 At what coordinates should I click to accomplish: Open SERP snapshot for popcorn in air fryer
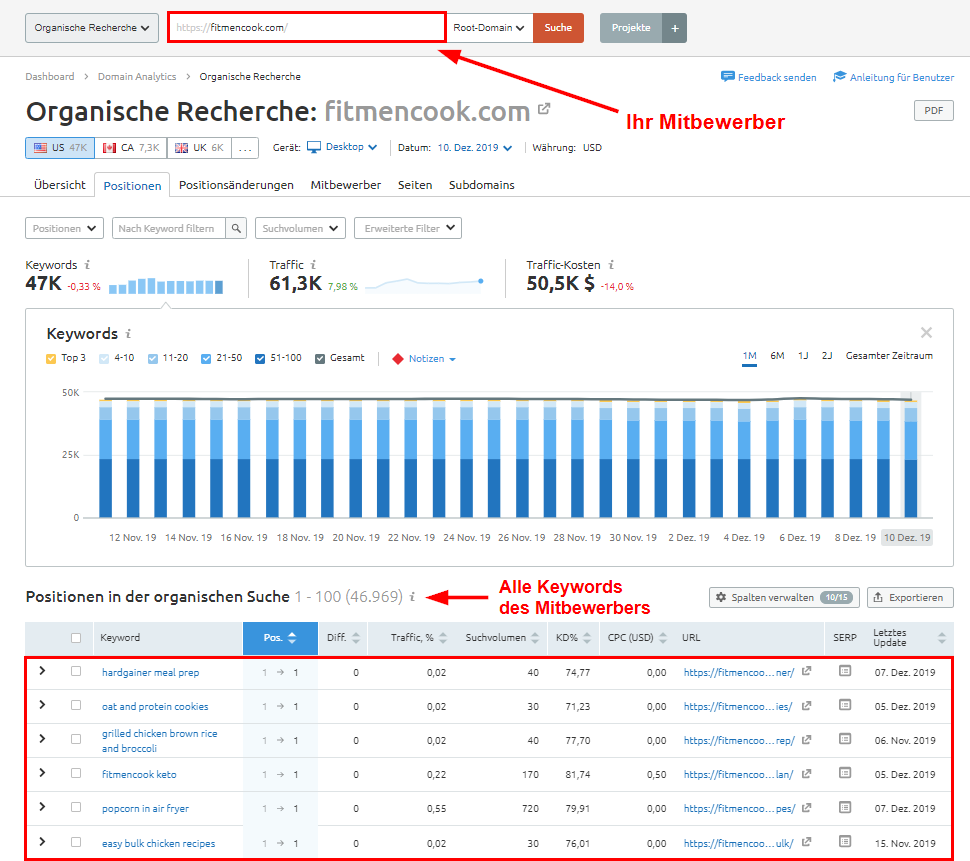(x=845, y=807)
